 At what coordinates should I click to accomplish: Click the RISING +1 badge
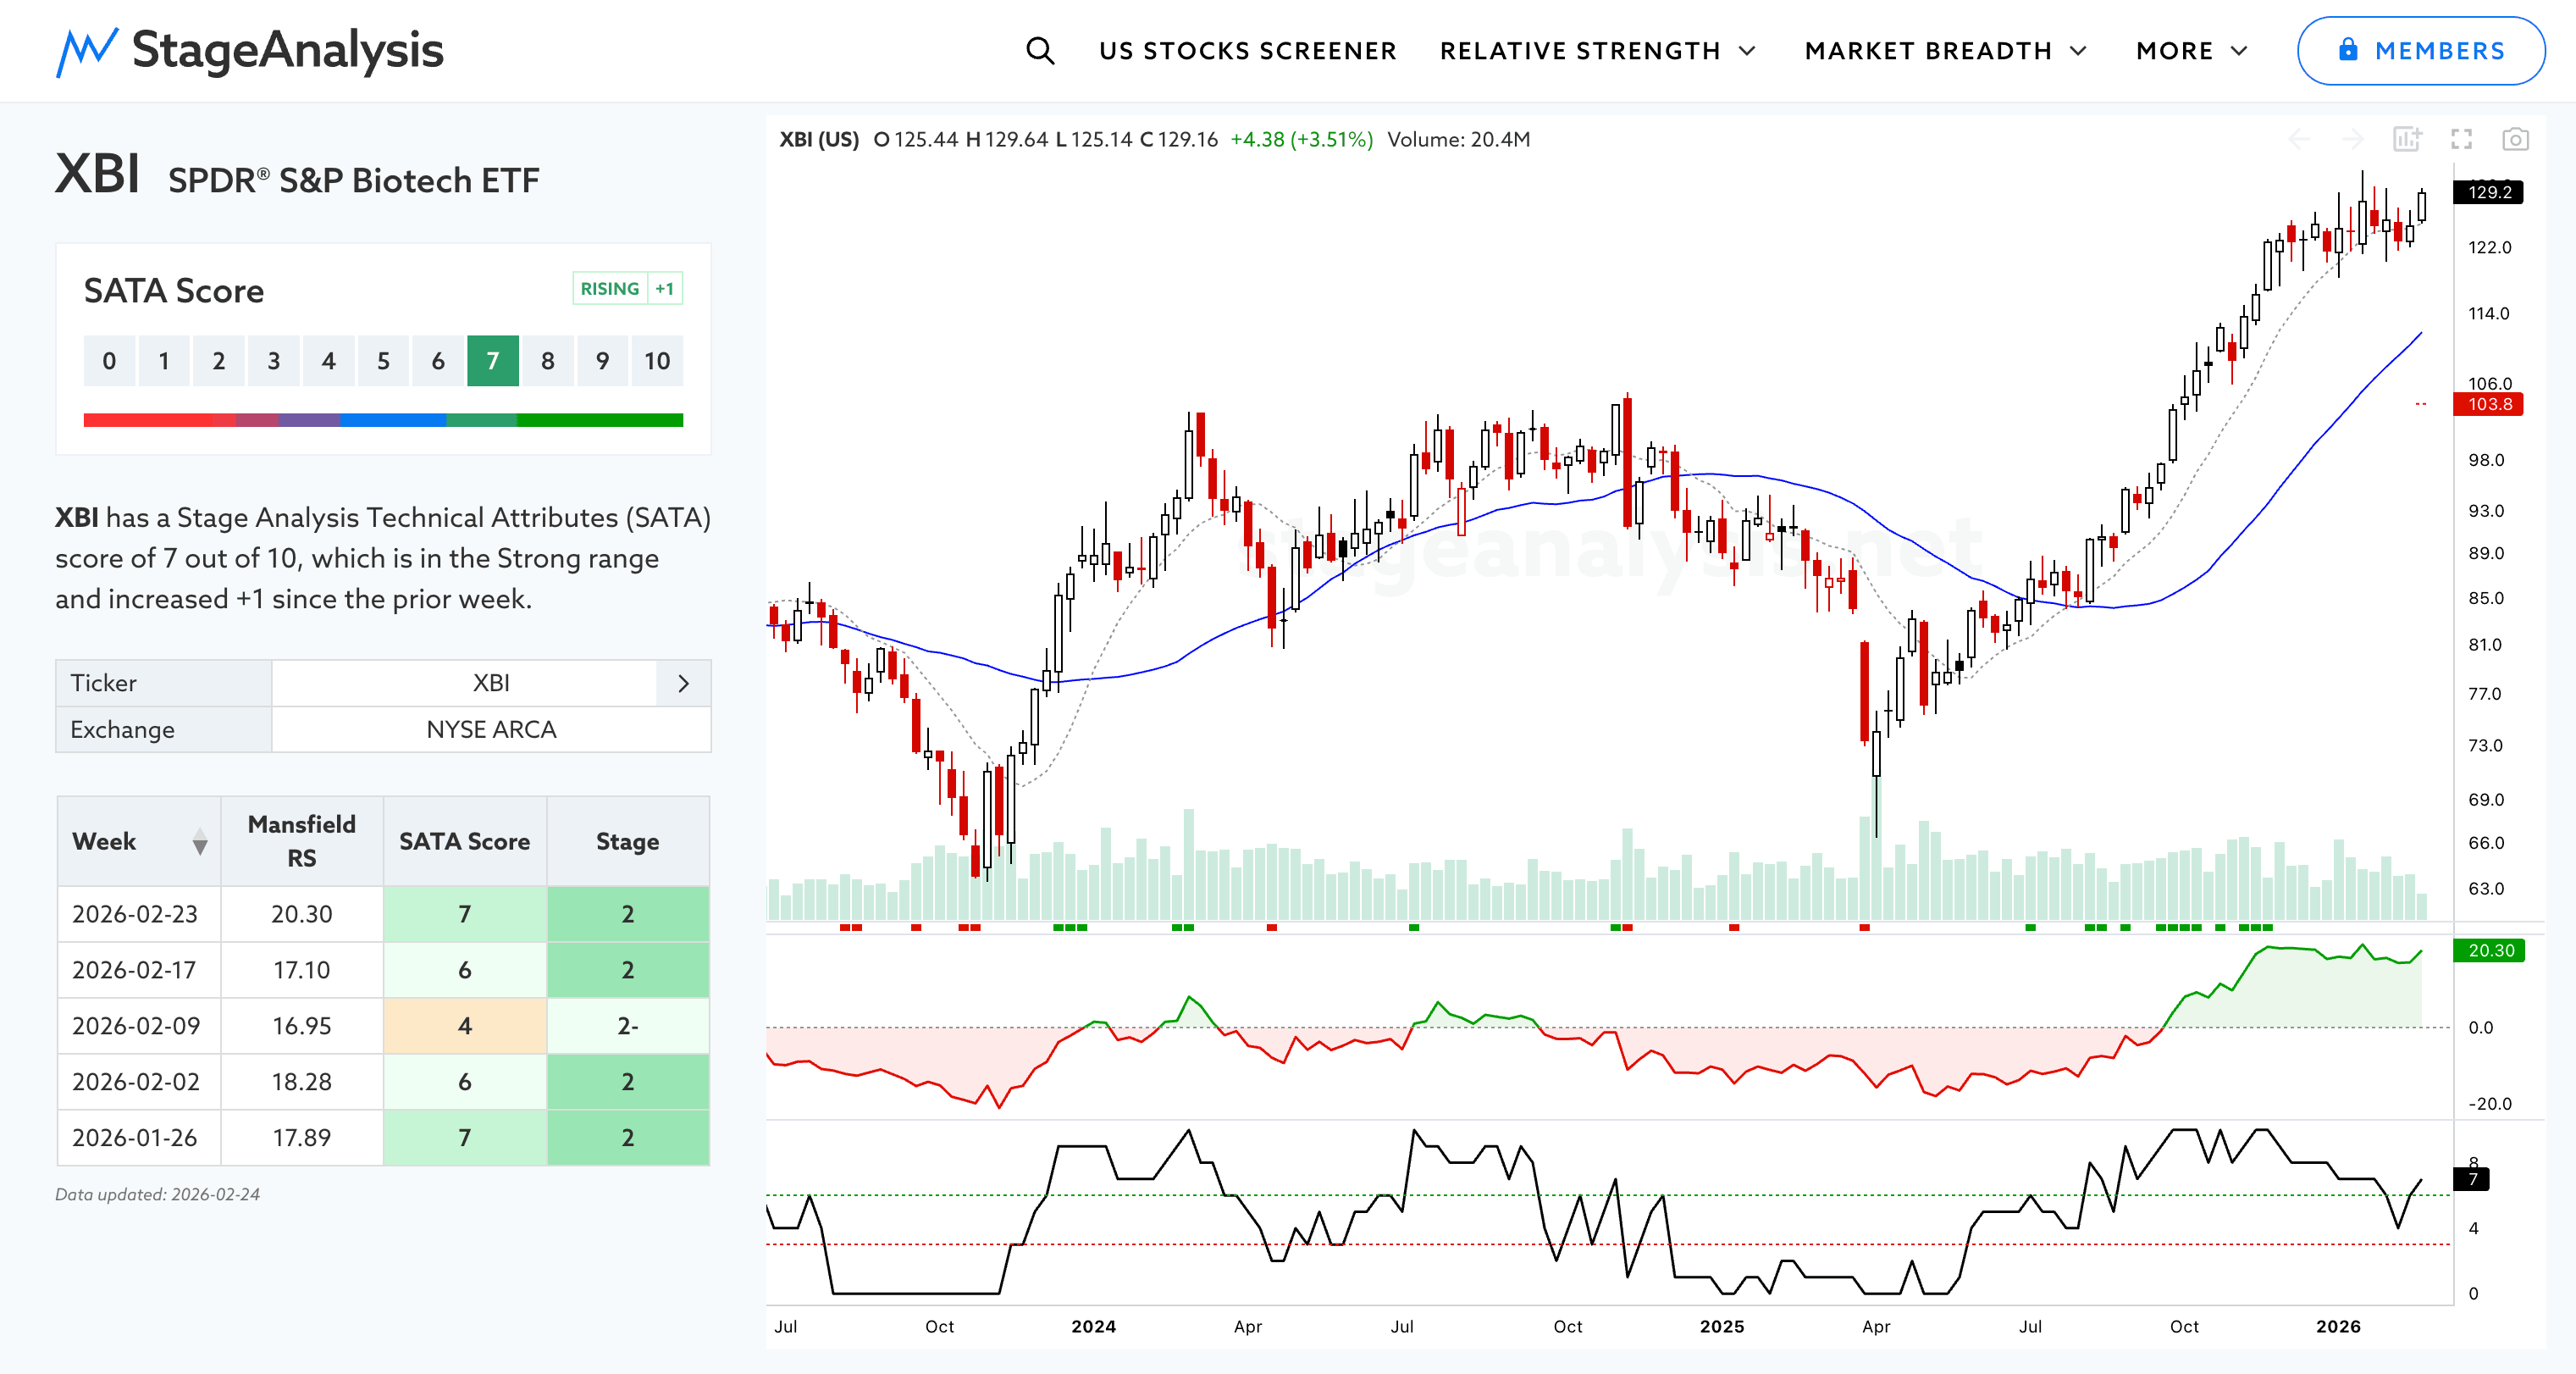pos(627,289)
